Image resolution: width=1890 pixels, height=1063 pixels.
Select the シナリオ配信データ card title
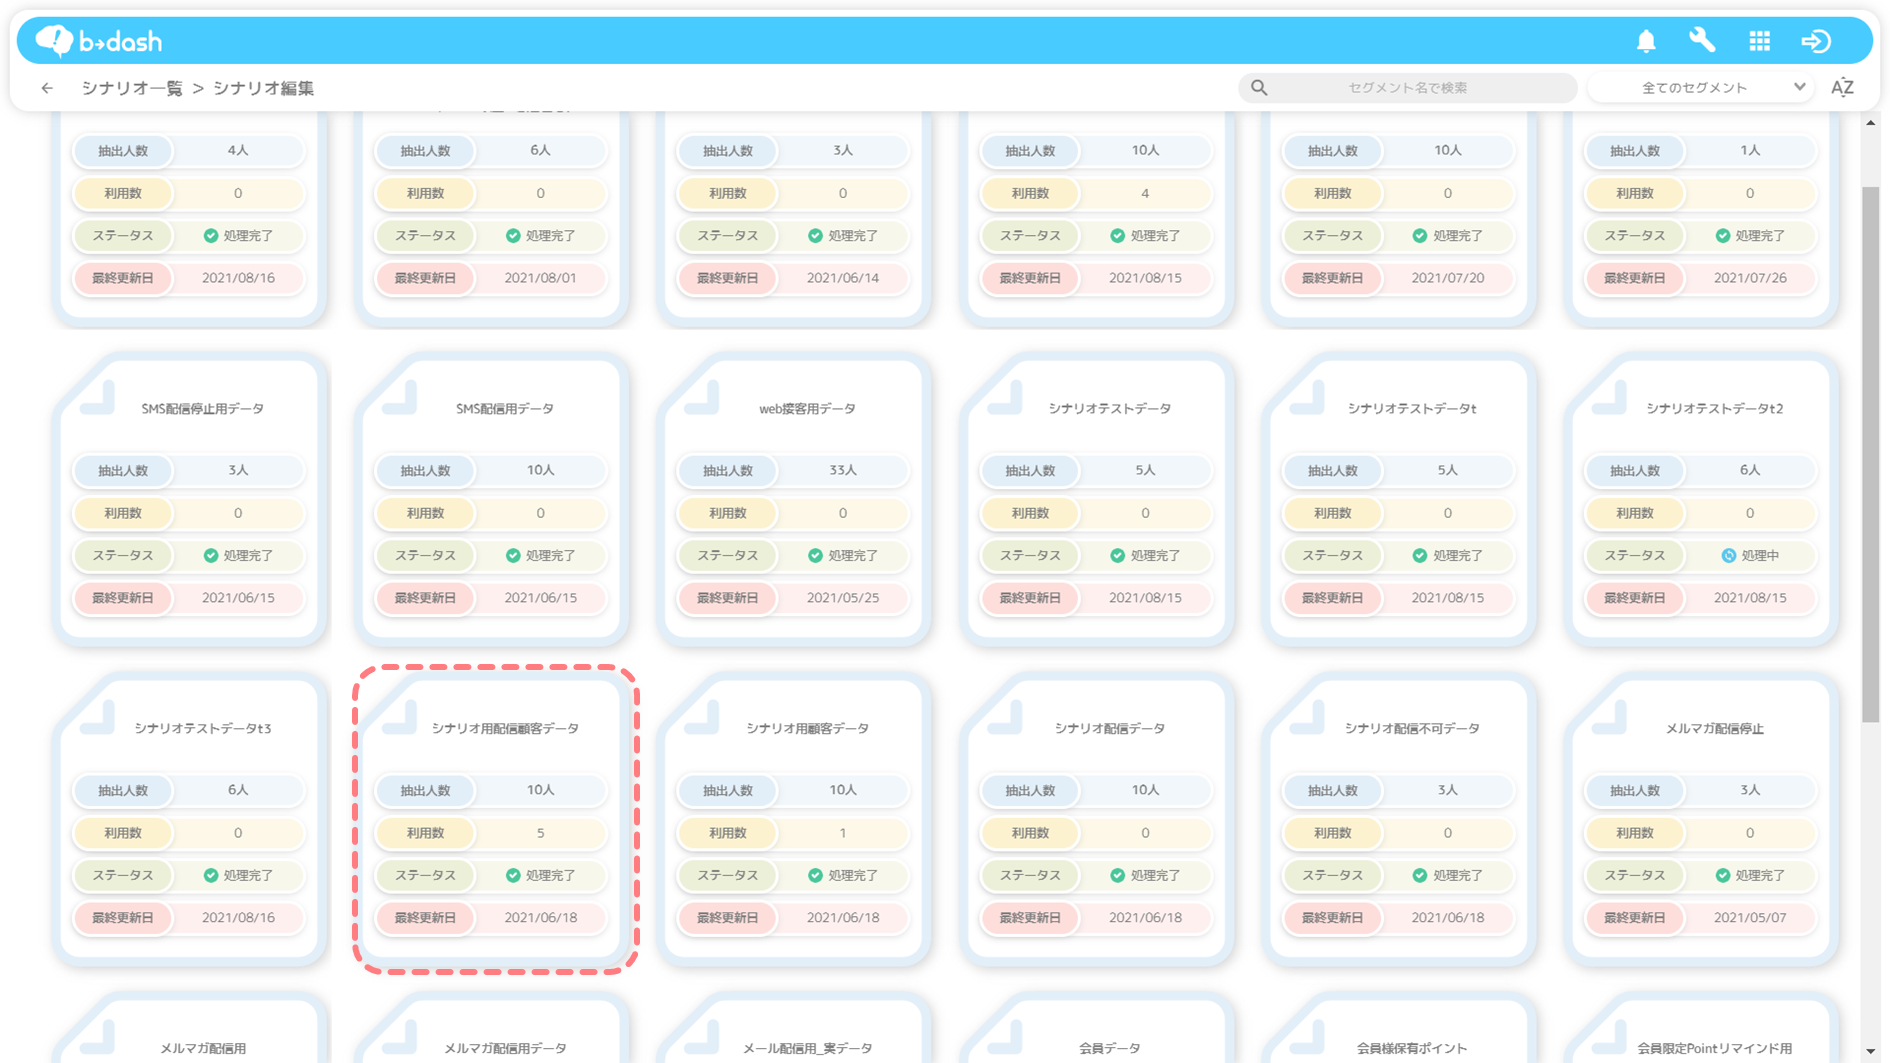pos(1110,729)
